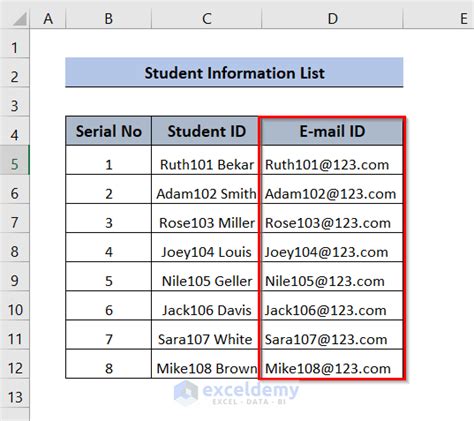Select cell with Mike108 Brown

[206, 364]
